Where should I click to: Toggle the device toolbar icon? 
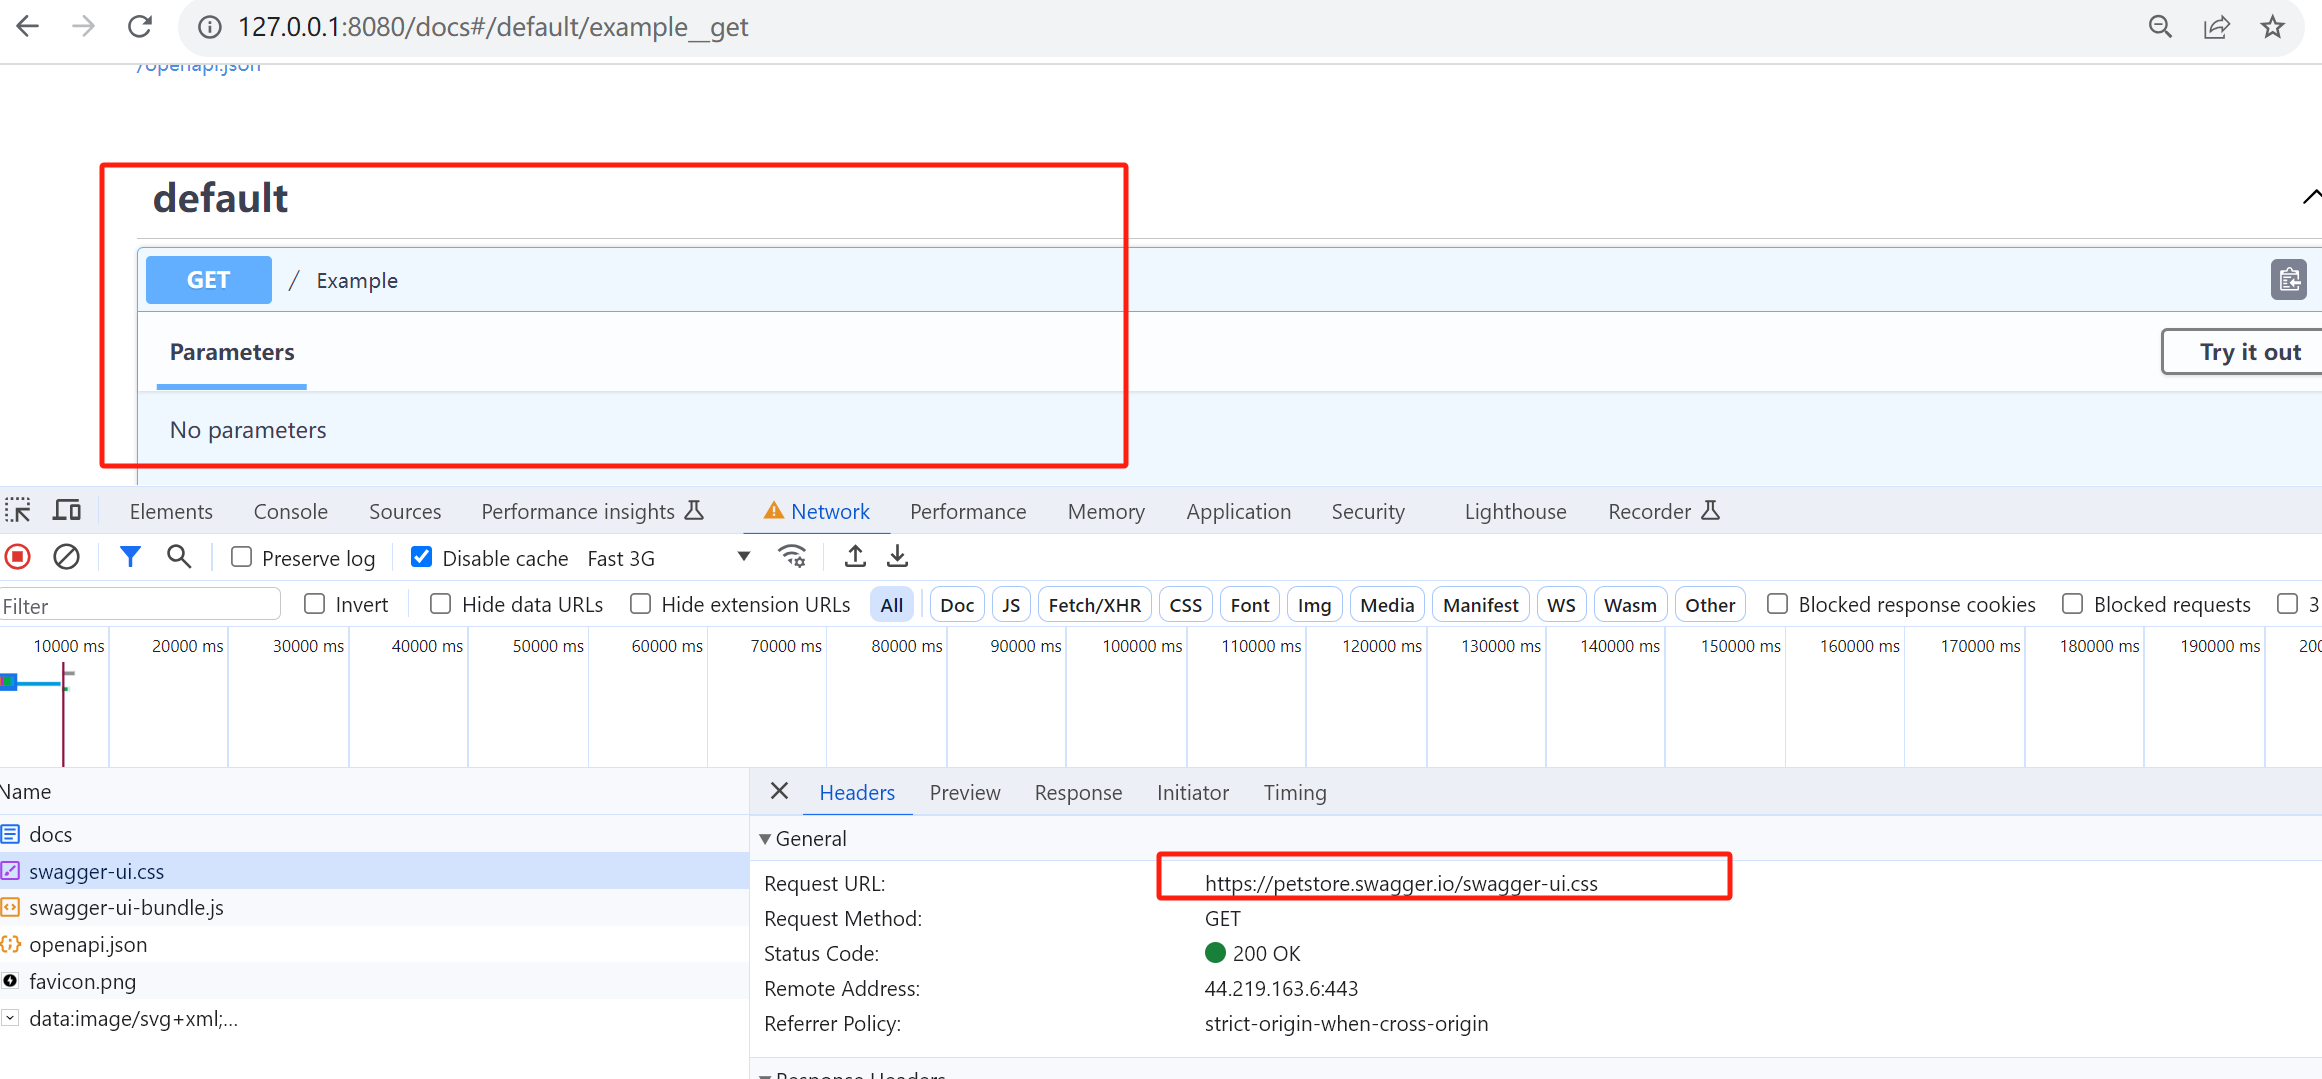67,511
